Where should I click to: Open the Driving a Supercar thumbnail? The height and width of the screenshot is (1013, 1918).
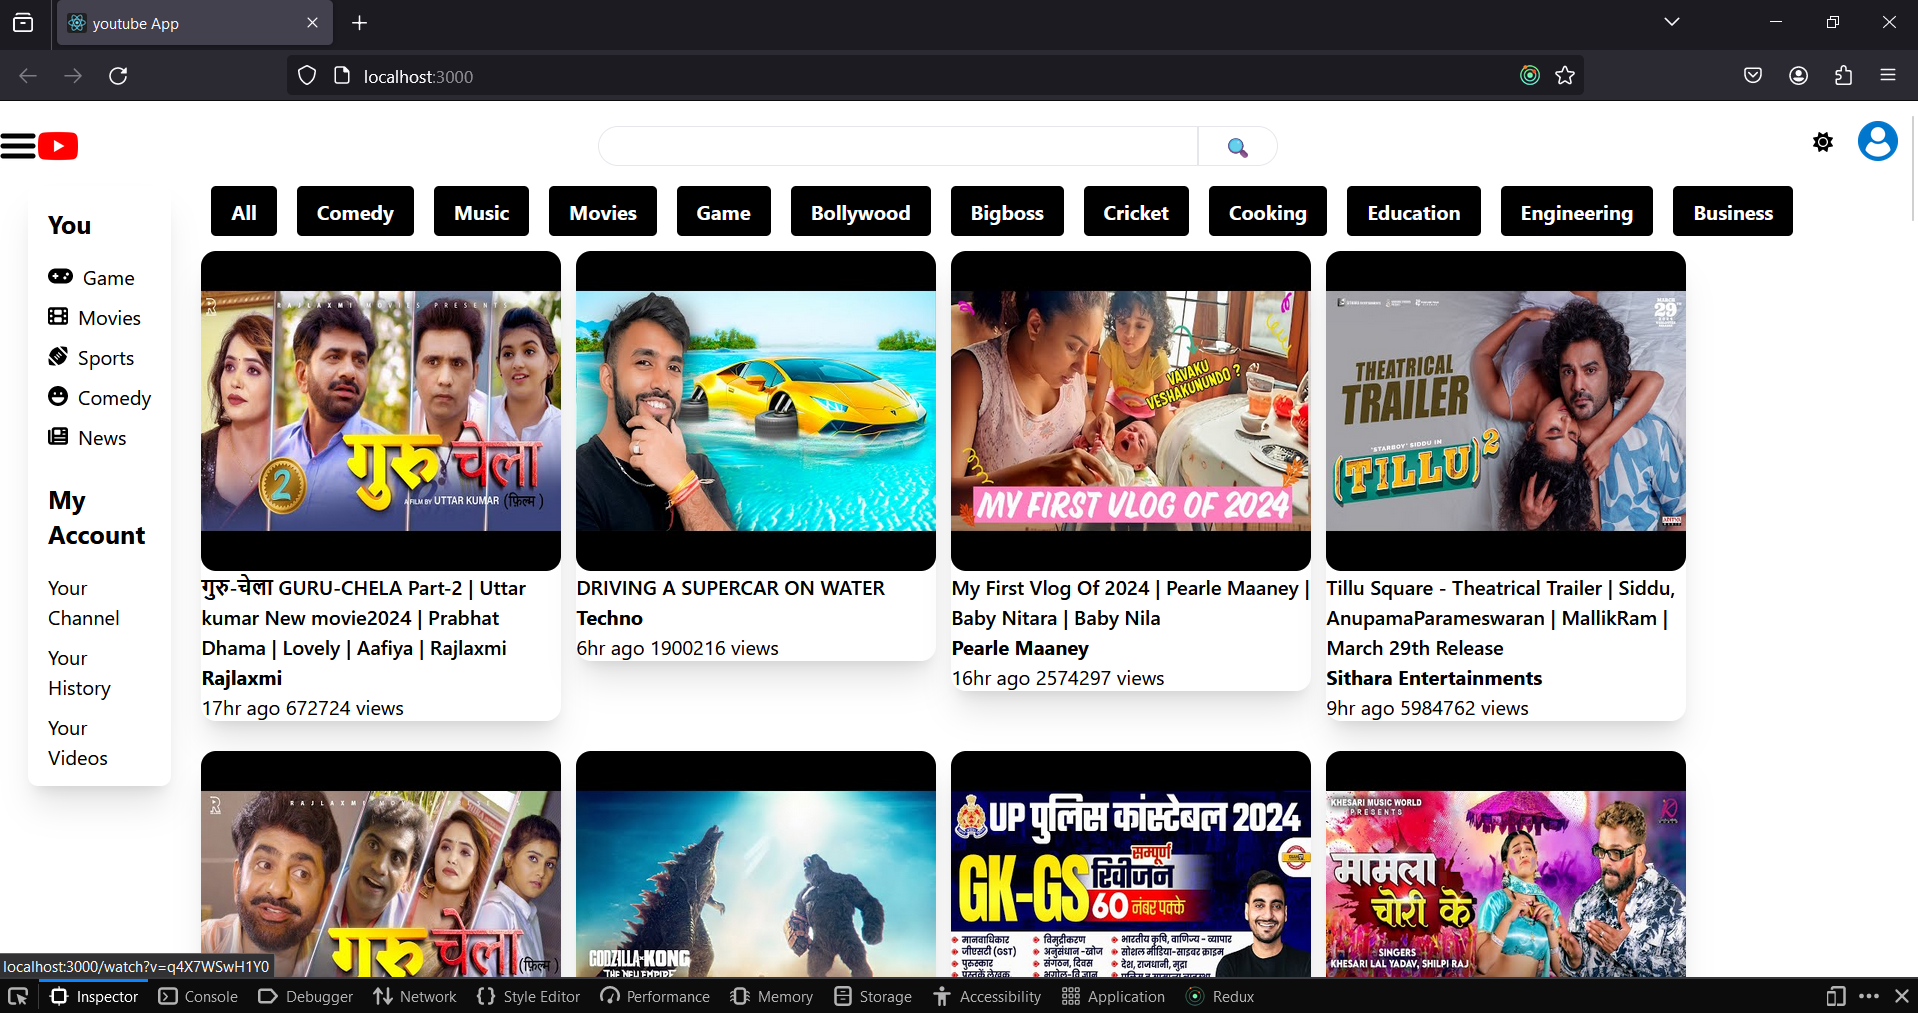tap(756, 411)
